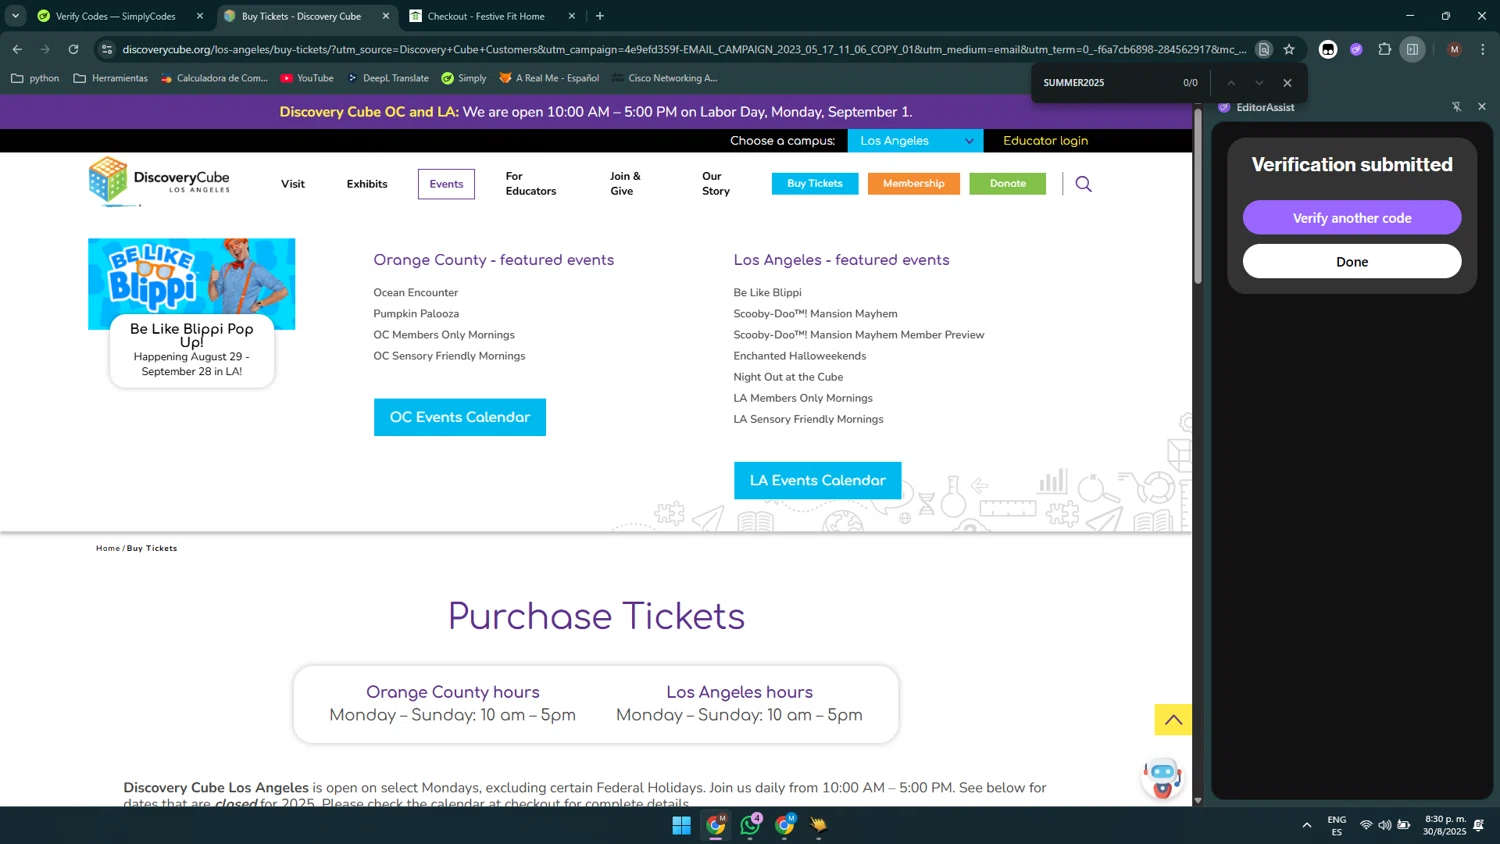Image resolution: width=1500 pixels, height=844 pixels.
Task: Click the Be Like Blippi banner image
Action: click(x=191, y=283)
